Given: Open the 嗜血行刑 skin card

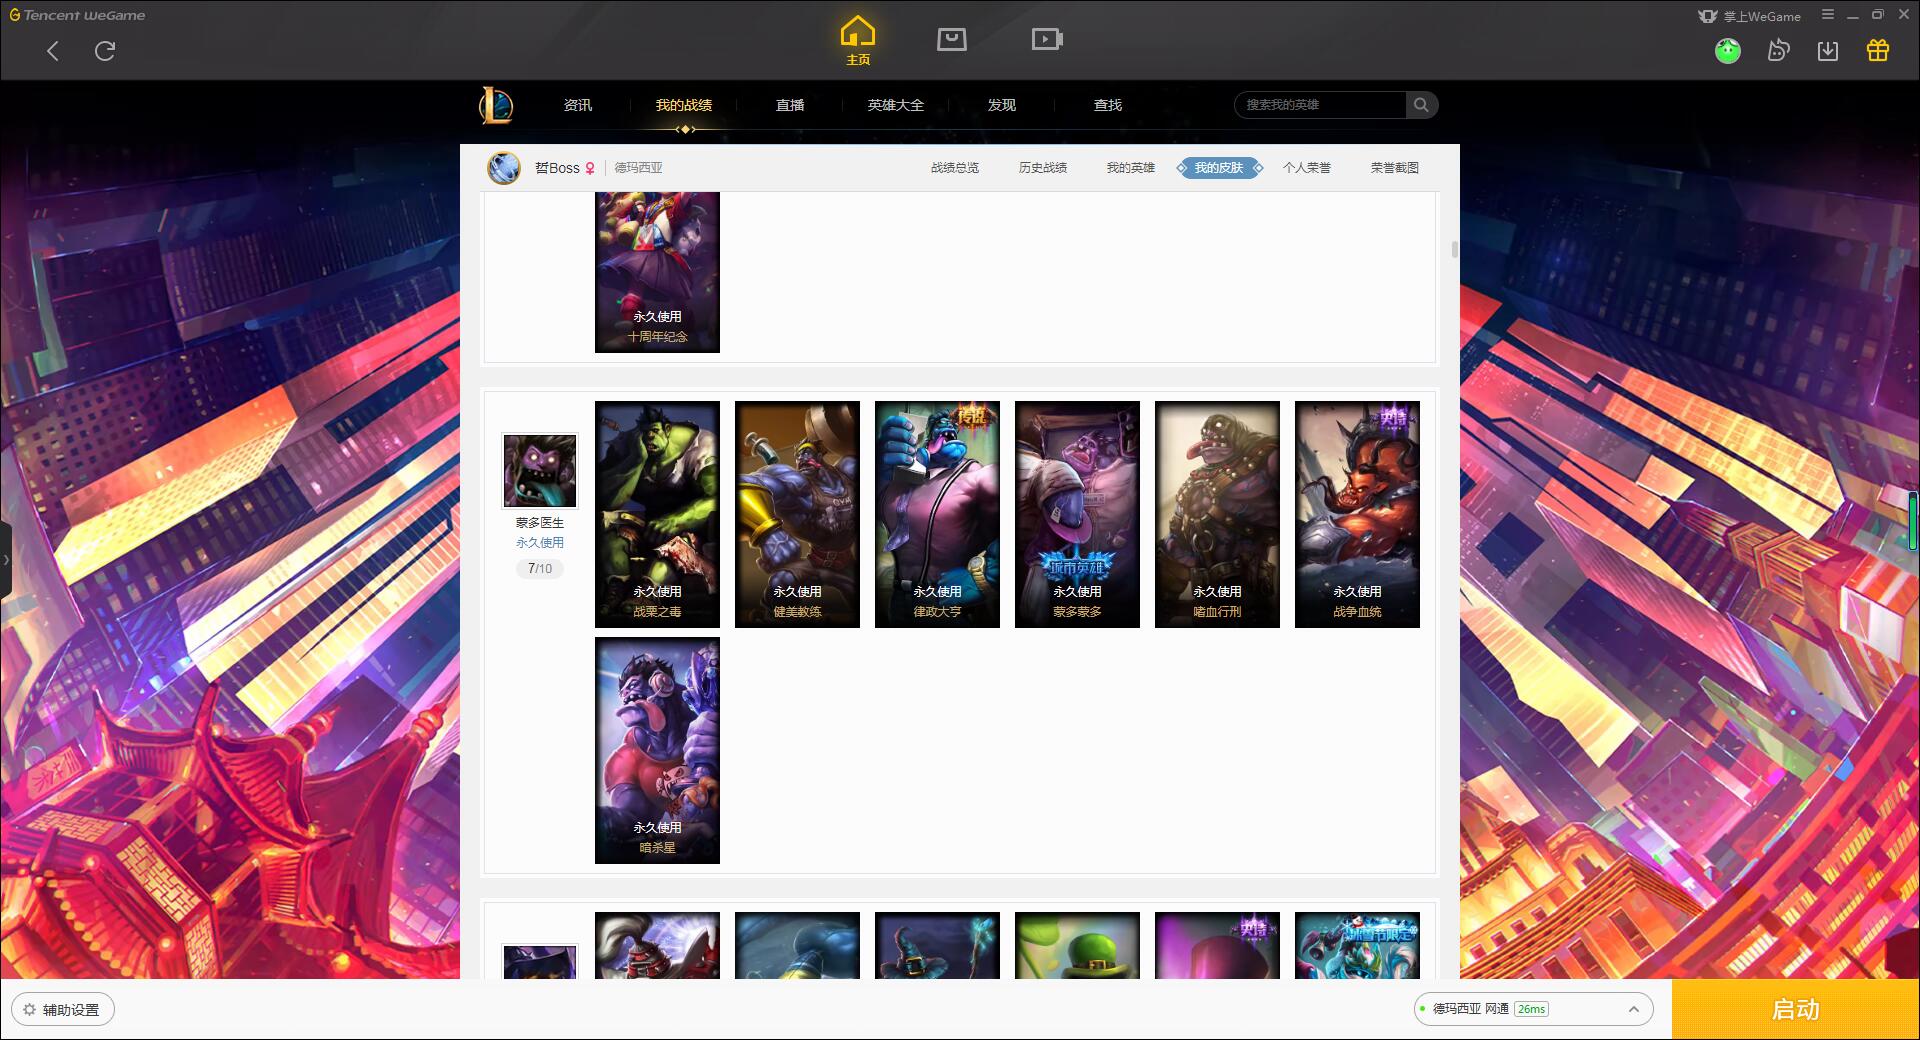Looking at the screenshot, I should (x=1217, y=514).
